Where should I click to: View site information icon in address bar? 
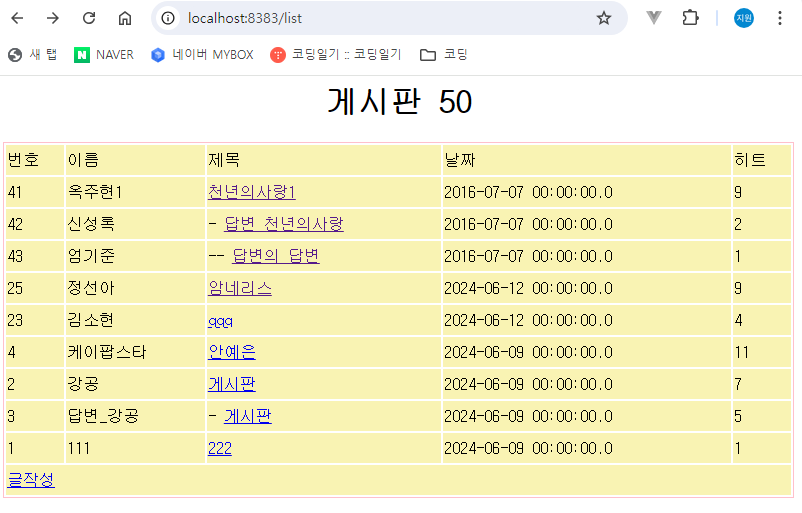pyautogui.click(x=168, y=18)
